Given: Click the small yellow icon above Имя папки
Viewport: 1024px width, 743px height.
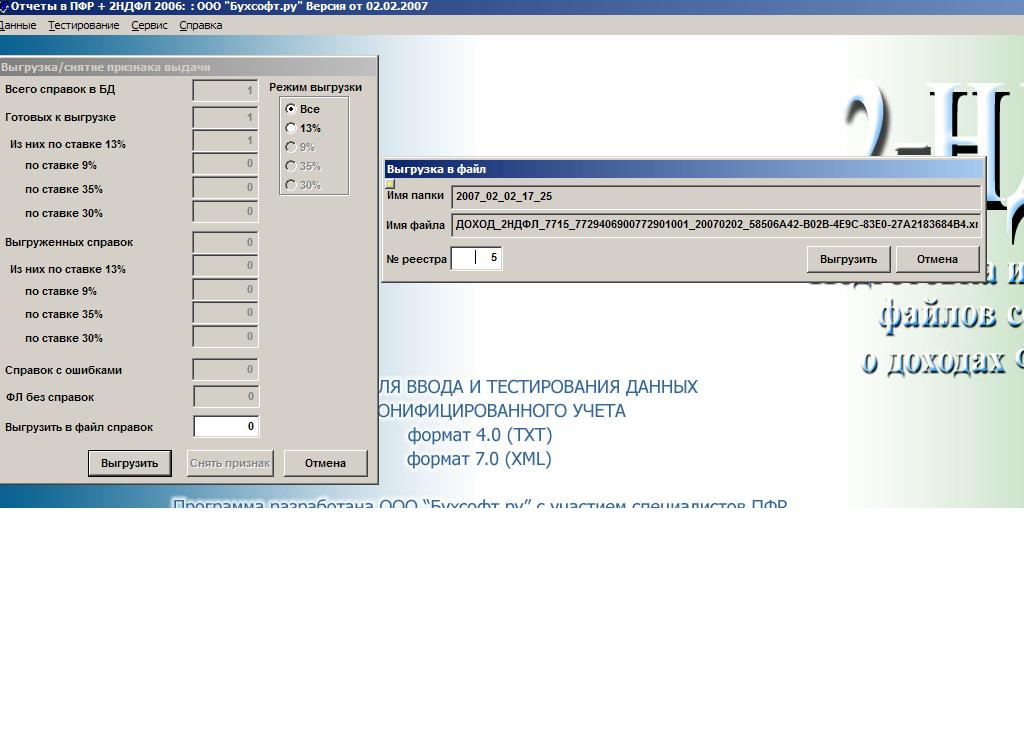Looking at the screenshot, I should (390, 184).
